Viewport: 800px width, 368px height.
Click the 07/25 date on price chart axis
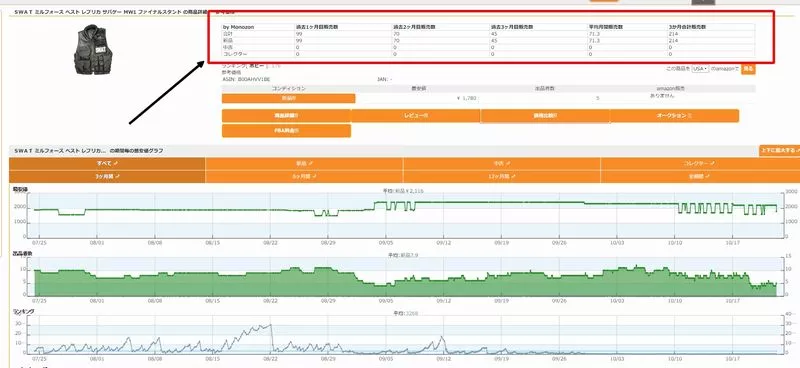(x=39, y=243)
